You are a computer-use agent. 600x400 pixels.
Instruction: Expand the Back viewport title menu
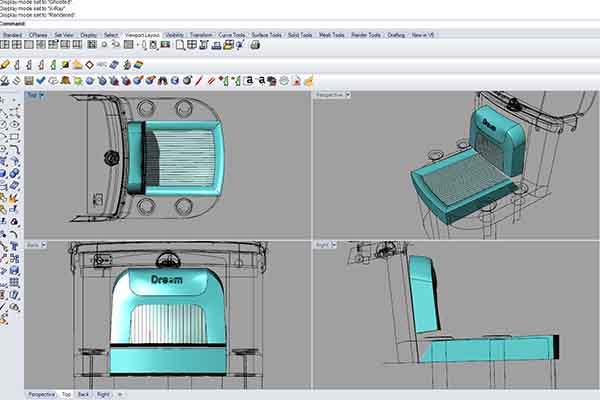tap(35, 245)
